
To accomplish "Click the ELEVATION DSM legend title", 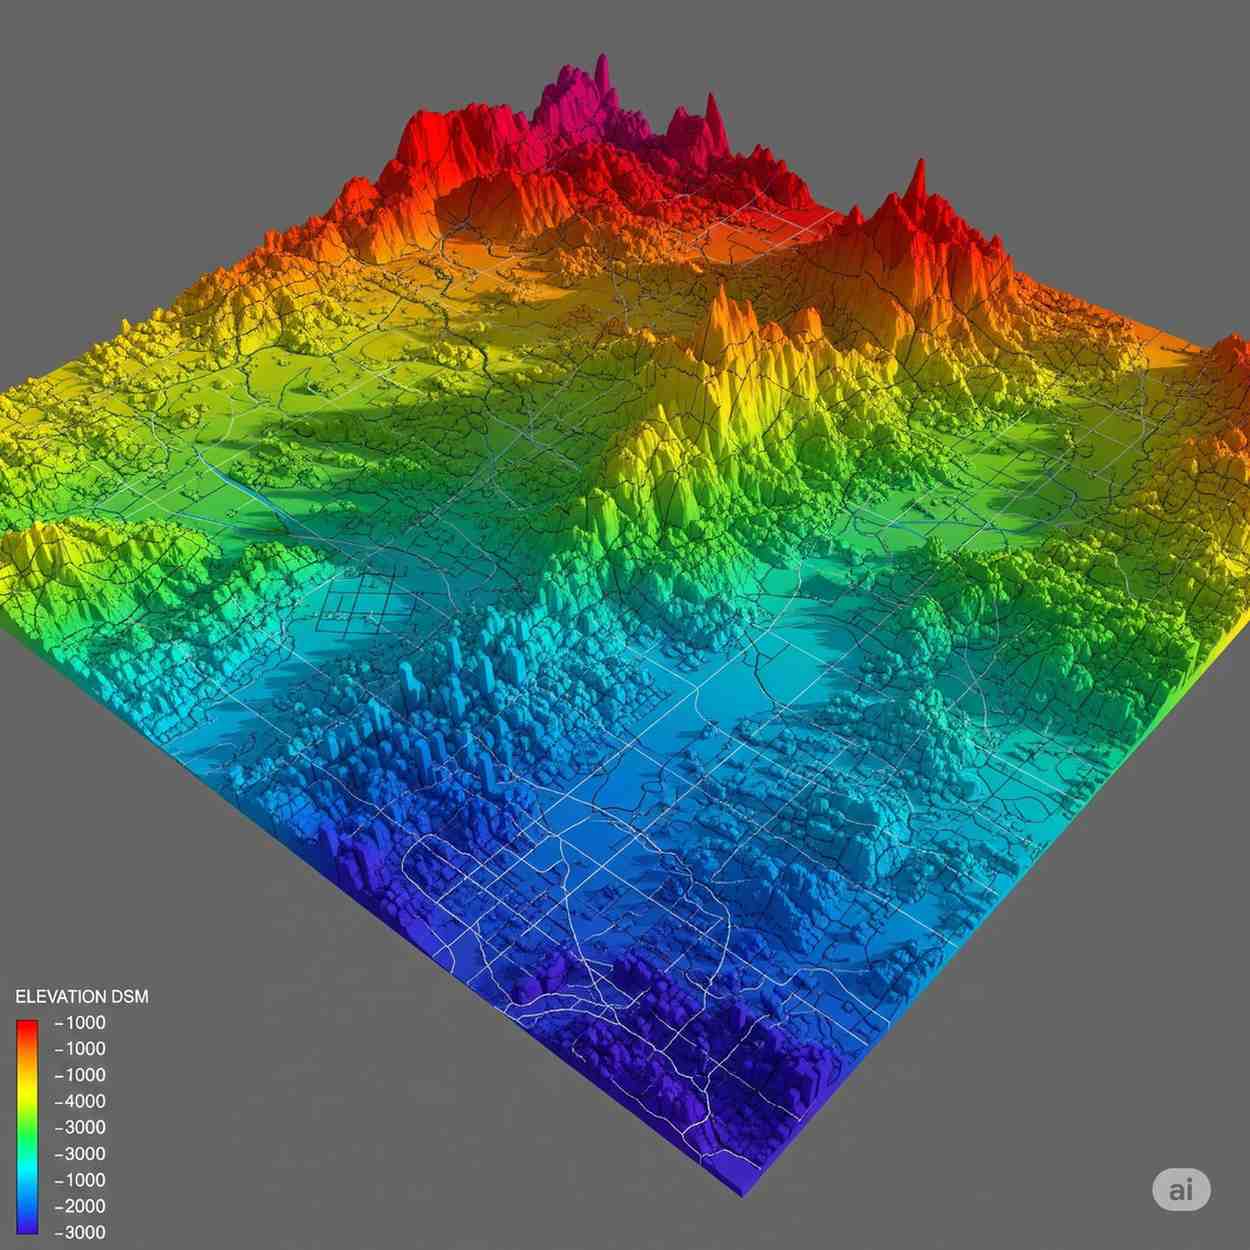I will (81, 996).
